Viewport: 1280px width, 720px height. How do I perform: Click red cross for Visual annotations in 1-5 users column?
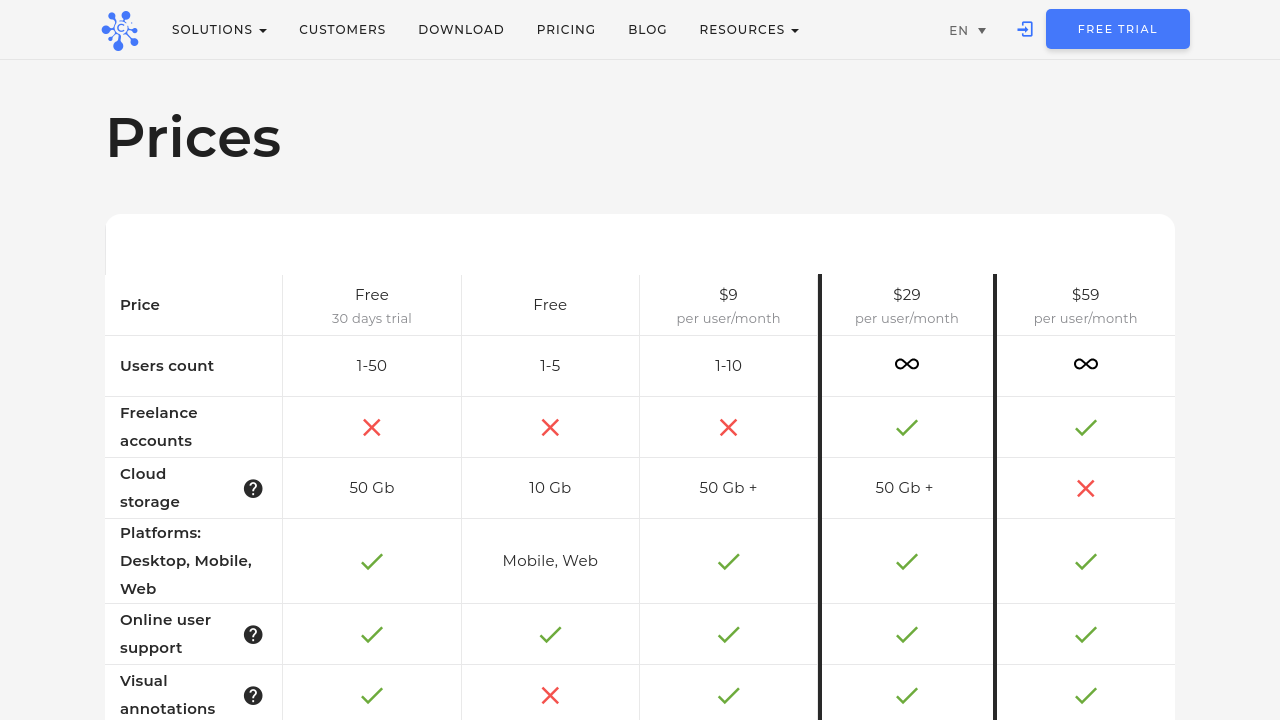click(x=550, y=695)
